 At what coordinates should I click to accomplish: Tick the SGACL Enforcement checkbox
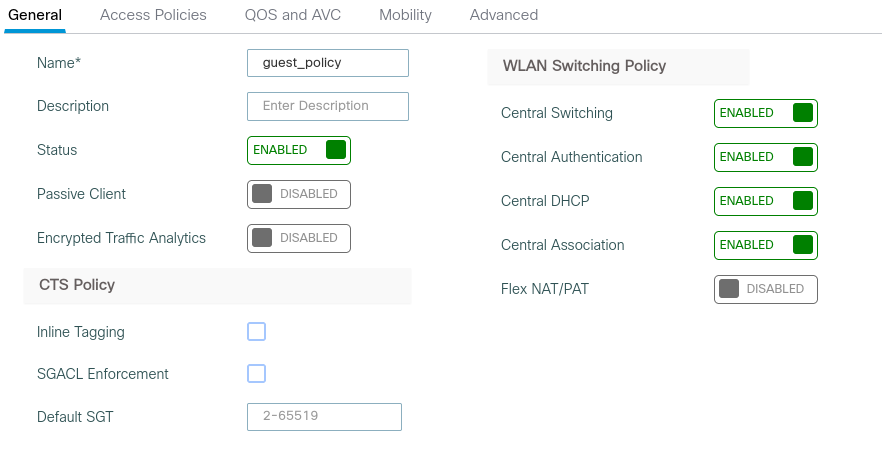pyautogui.click(x=256, y=374)
